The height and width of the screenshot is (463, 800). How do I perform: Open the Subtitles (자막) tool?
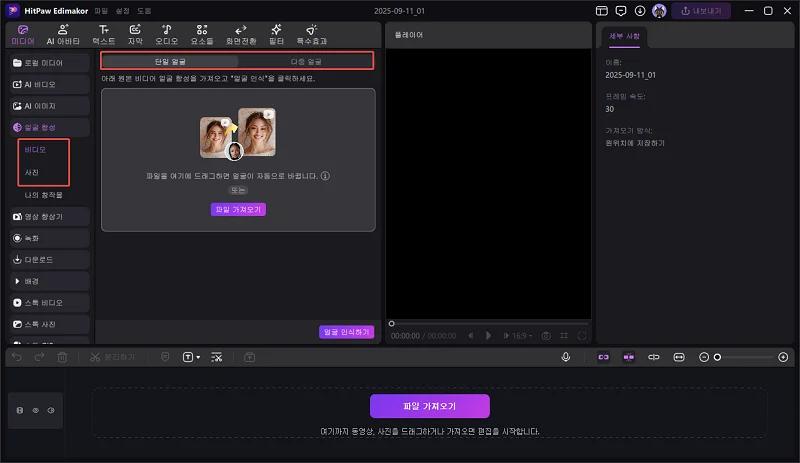pyautogui.click(x=135, y=35)
